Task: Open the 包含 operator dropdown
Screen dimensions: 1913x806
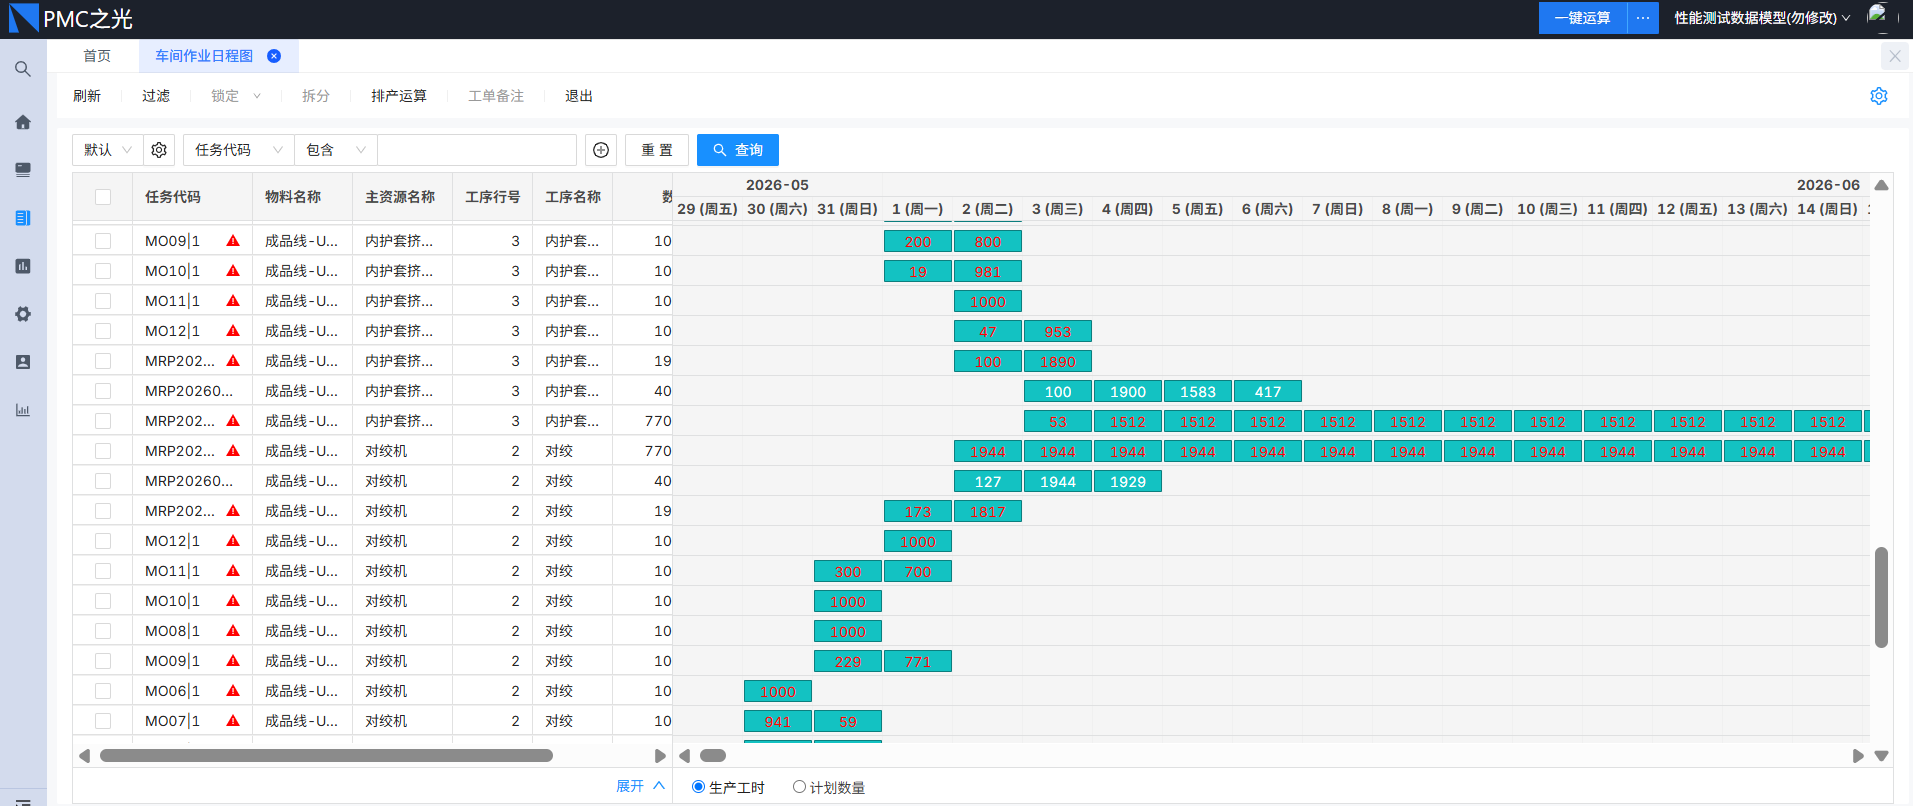Action: click(336, 150)
